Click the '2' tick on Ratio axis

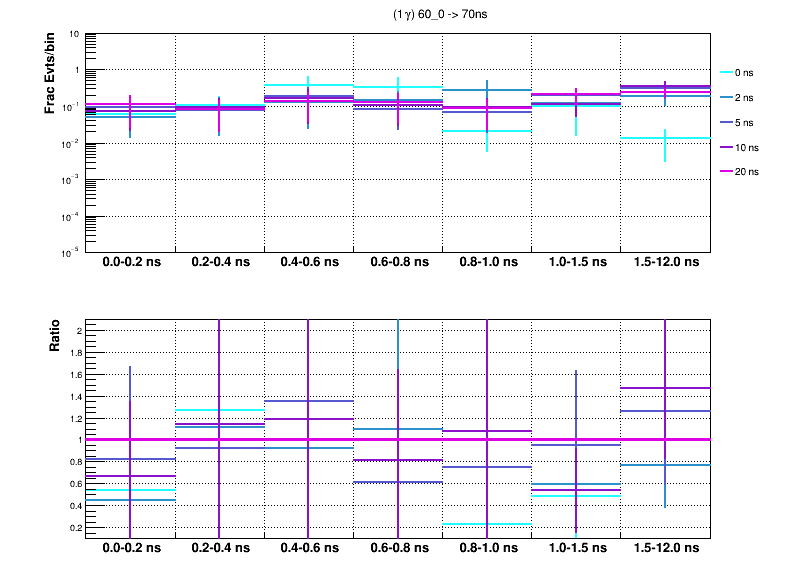tap(76, 331)
